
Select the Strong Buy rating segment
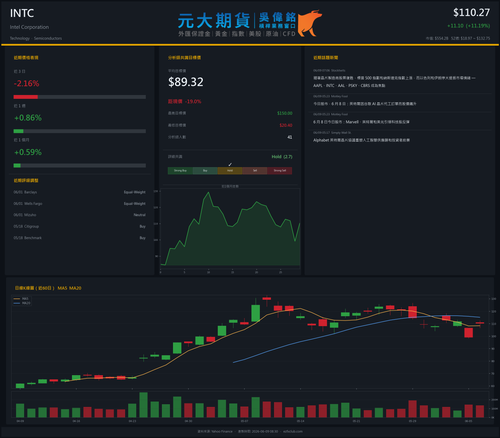tap(180, 171)
